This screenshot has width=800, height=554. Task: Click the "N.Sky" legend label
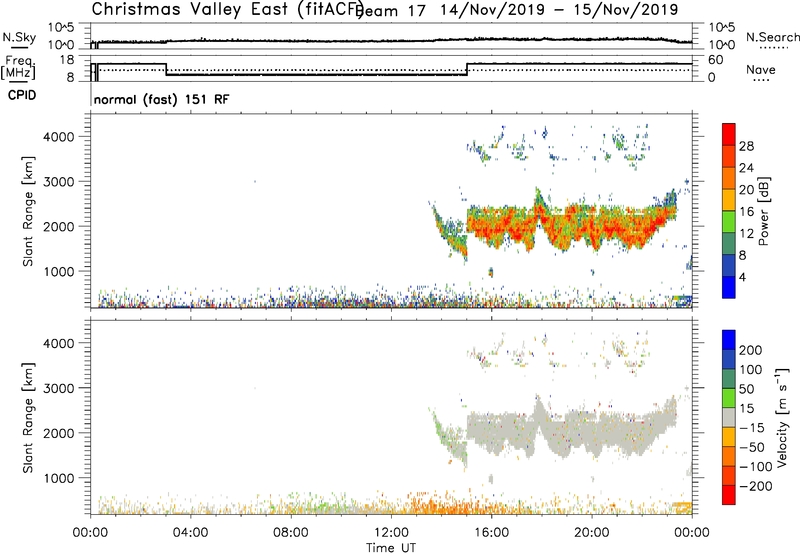pyautogui.click(x=19, y=37)
